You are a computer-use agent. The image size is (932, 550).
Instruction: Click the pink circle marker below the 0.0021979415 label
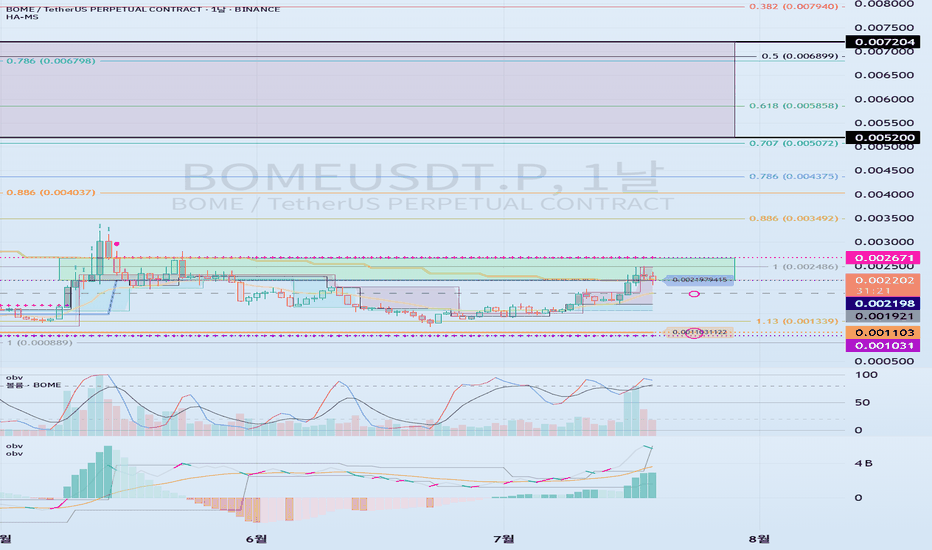tap(694, 294)
